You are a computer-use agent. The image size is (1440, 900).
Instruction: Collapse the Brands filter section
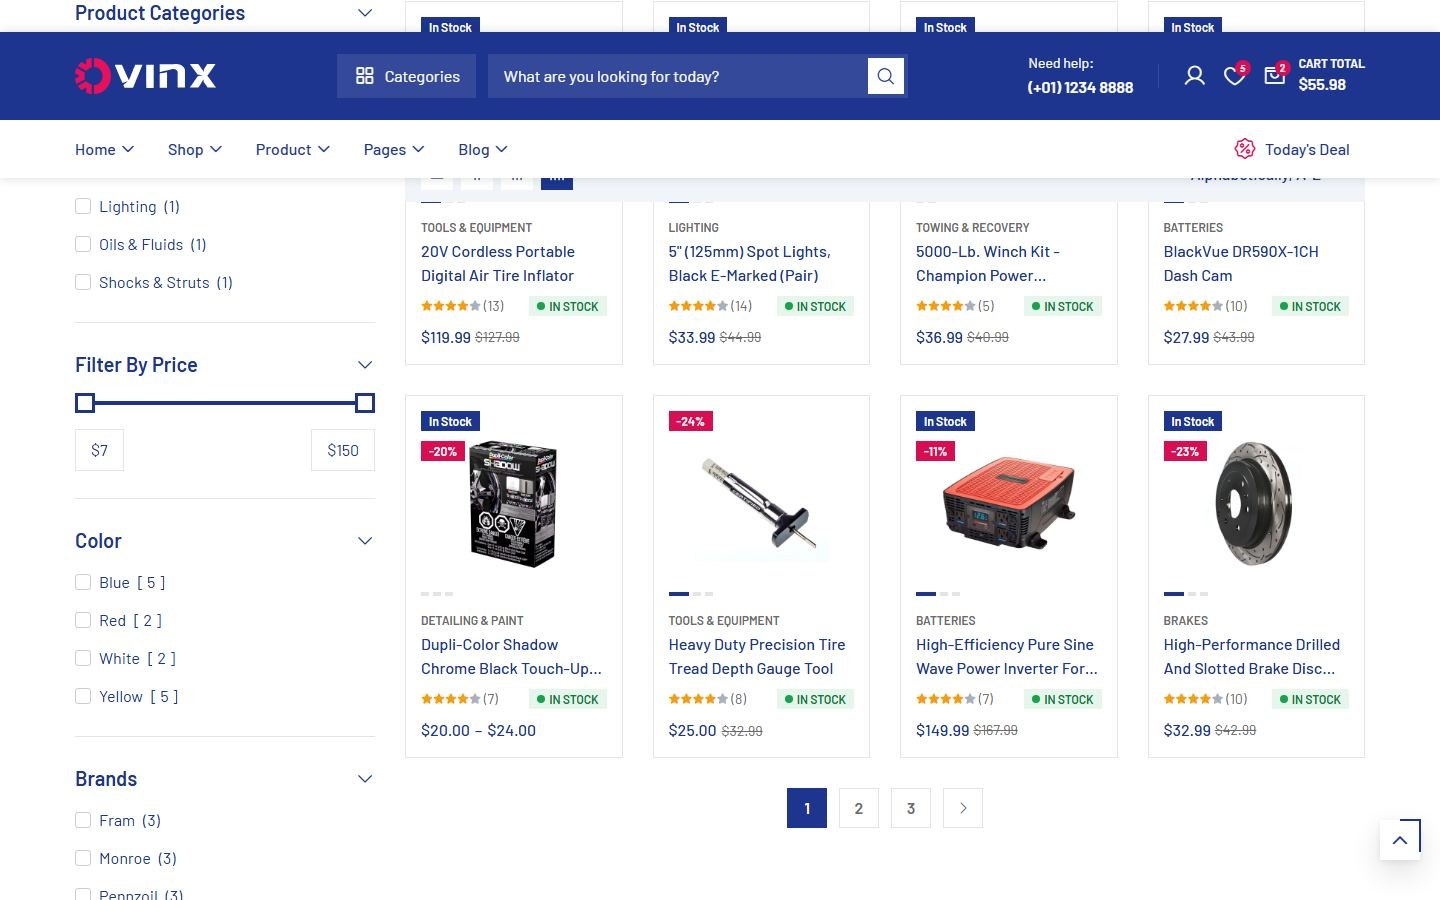[x=365, y=779]
